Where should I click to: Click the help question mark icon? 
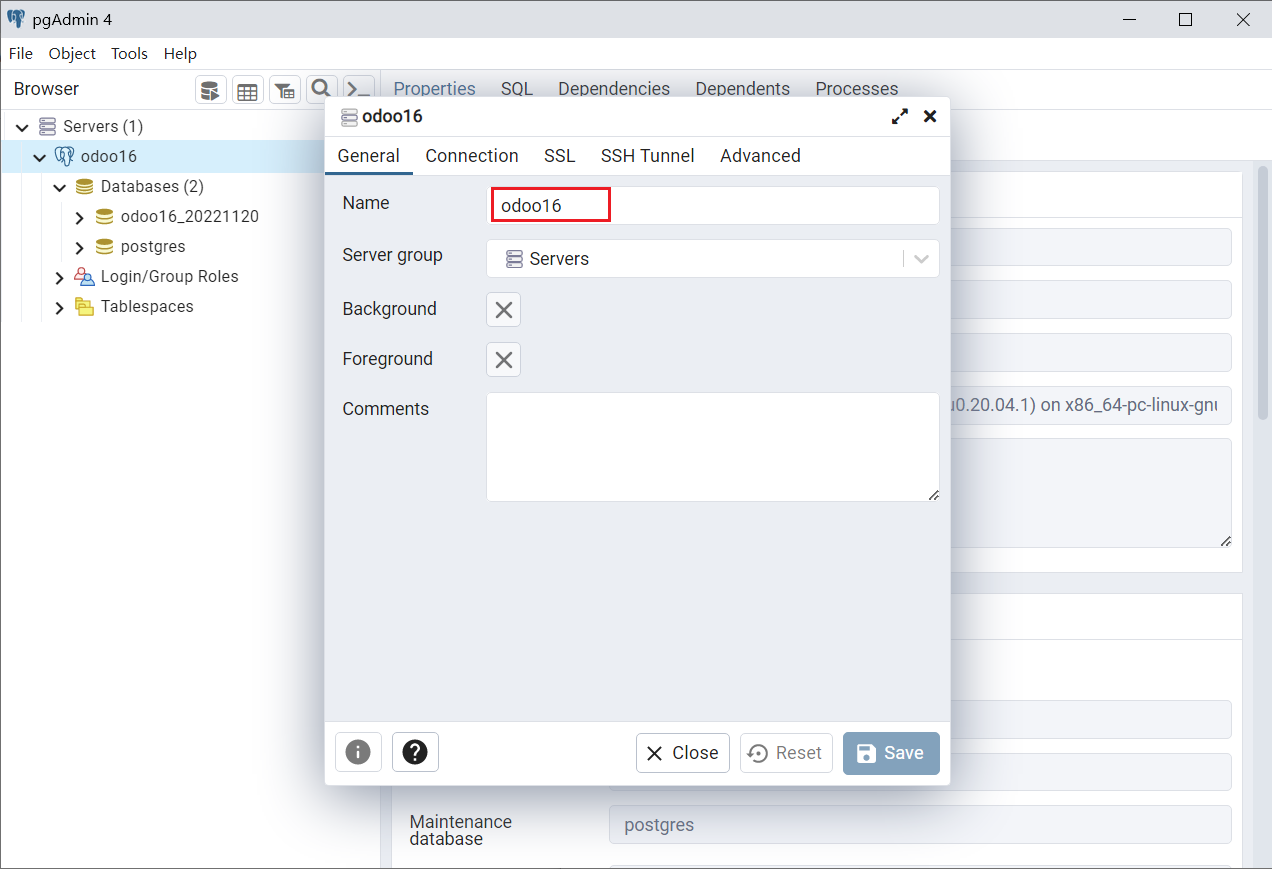click(x=415, y=752)
